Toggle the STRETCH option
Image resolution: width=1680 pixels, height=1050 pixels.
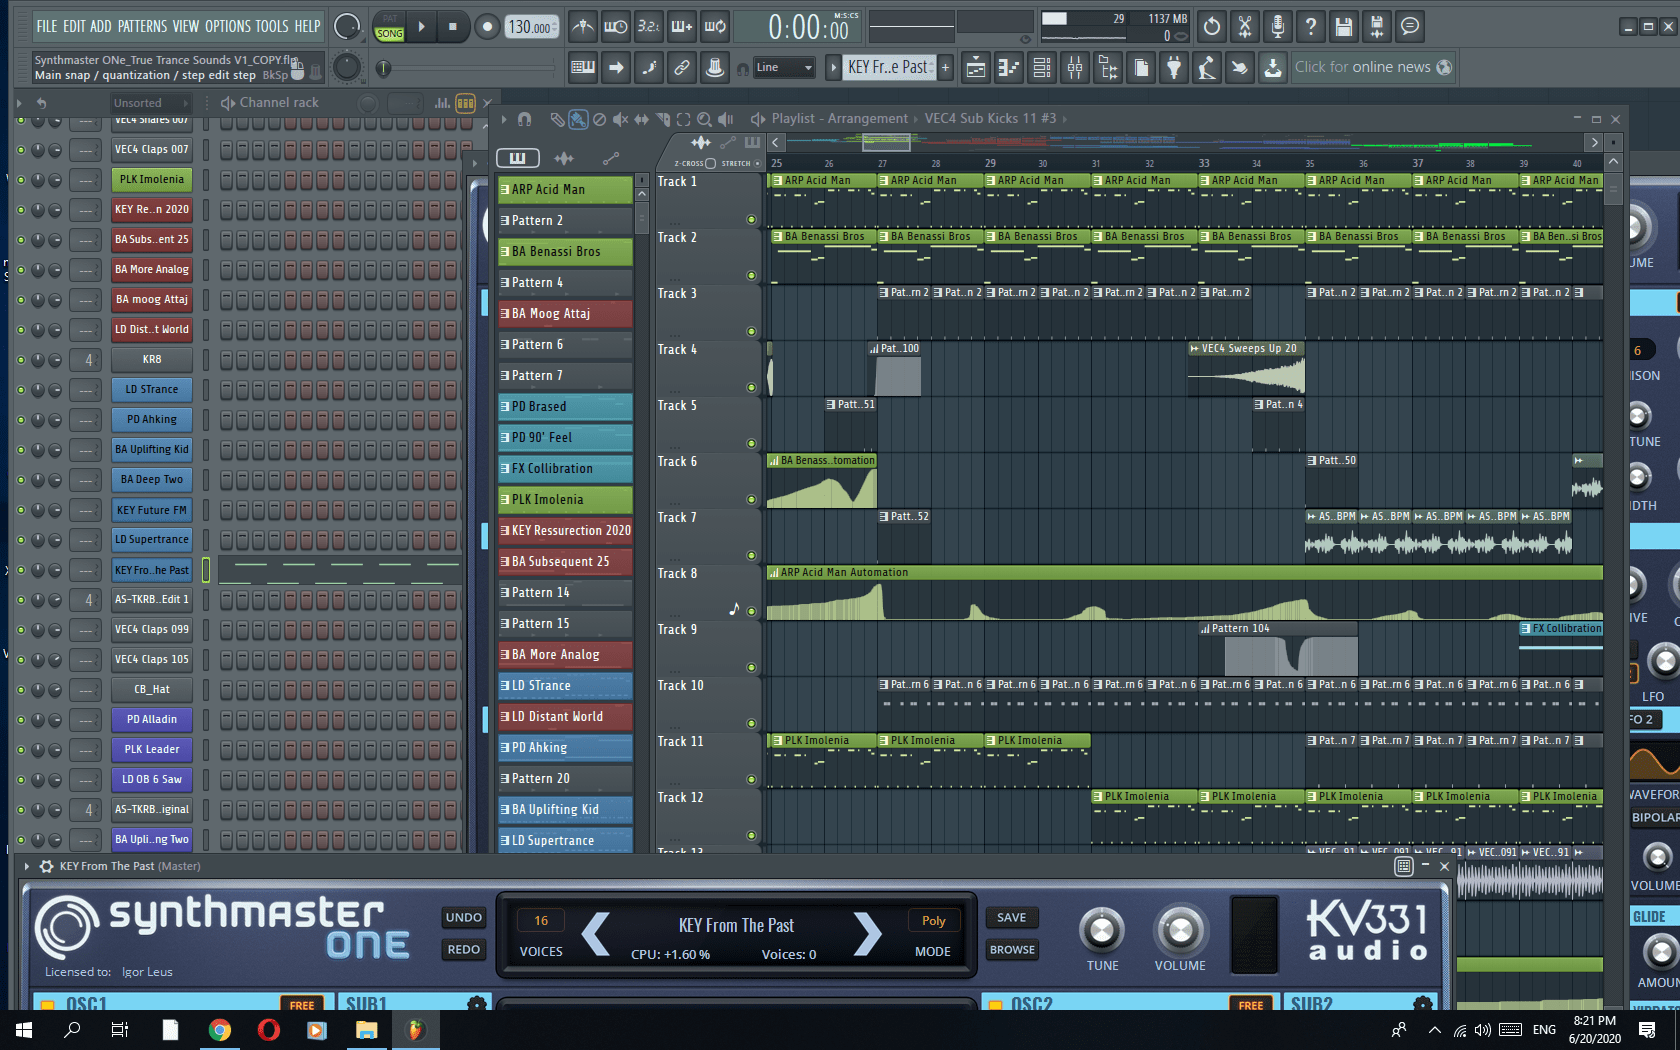pos(758,163)
